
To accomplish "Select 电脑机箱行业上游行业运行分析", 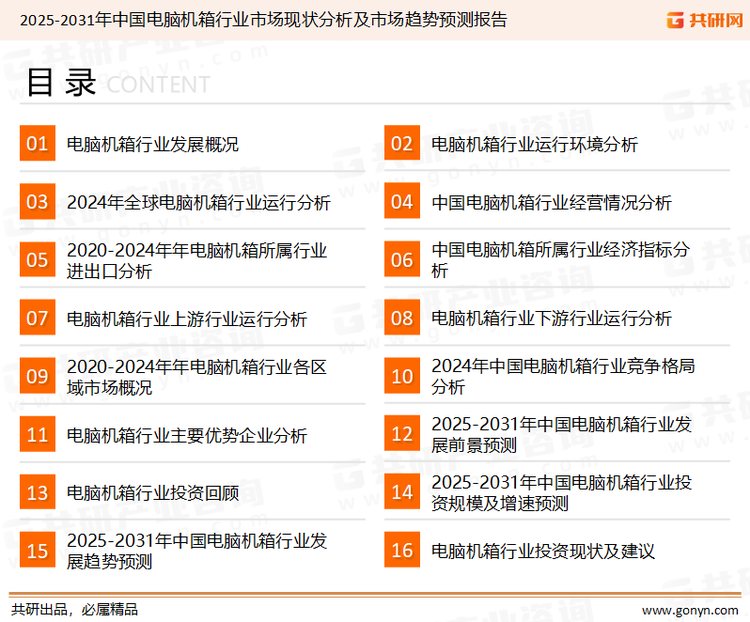I will 187,319.
